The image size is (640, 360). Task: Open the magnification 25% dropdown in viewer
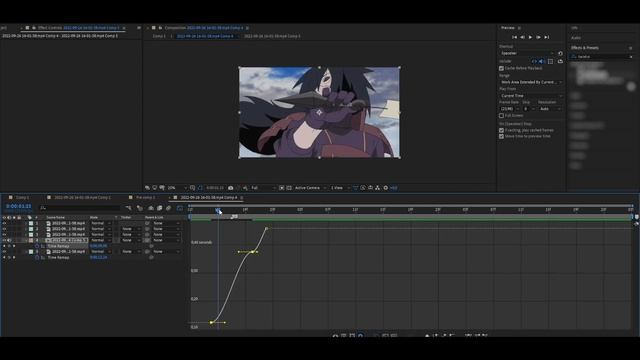[x=176, y=188]
